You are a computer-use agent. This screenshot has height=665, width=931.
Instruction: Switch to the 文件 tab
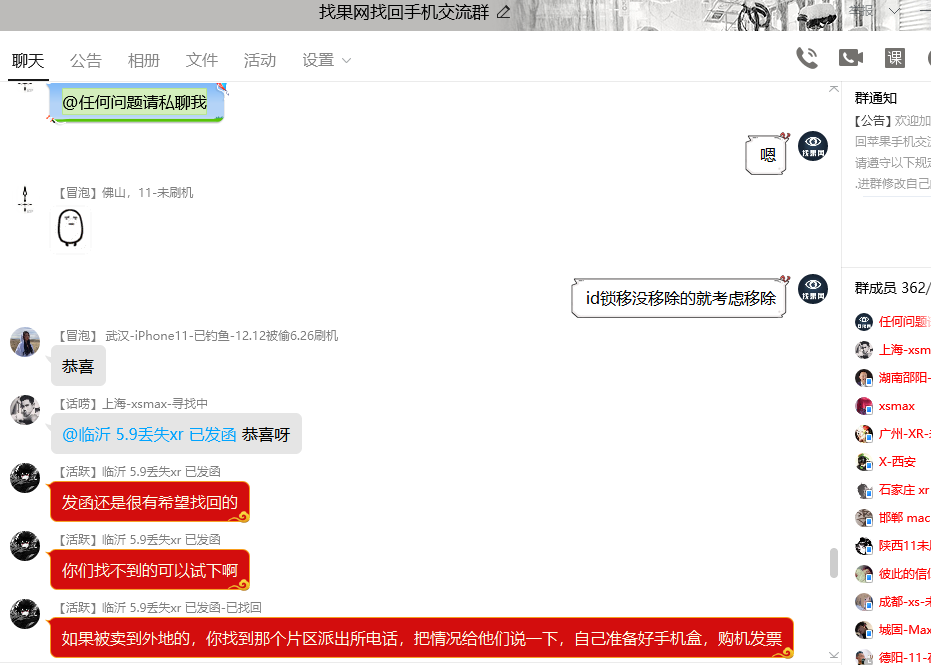click(x=202, y=61)
